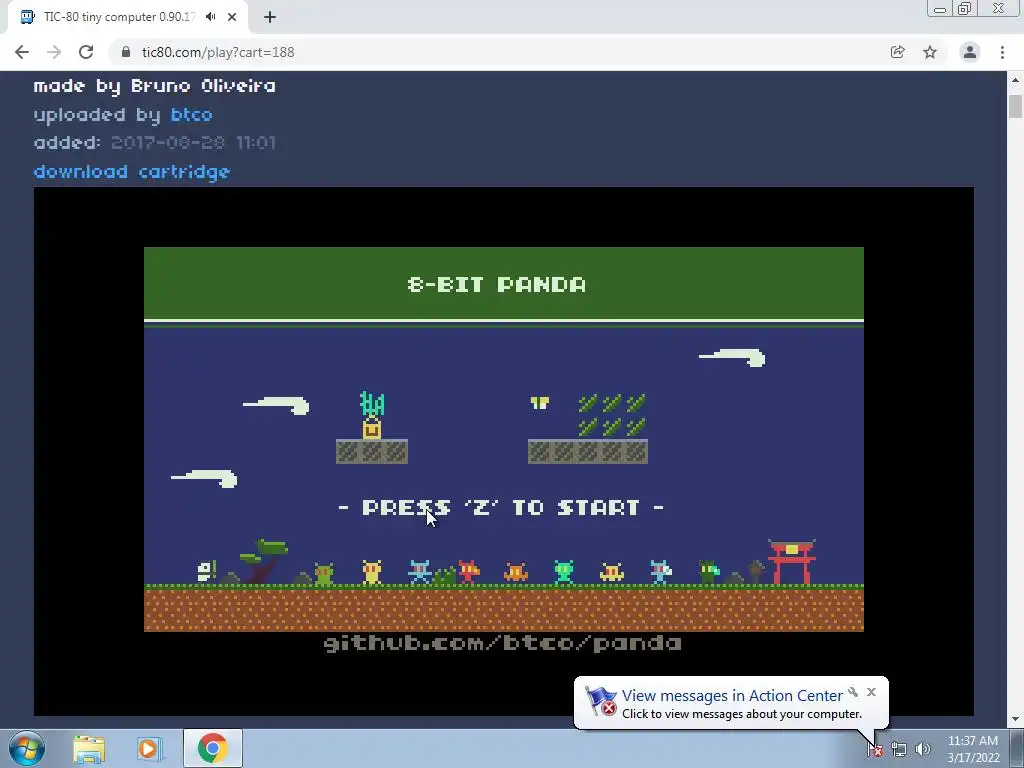Reload the TIC-80 page
The image size is (1024, 768).
[86, 52]
